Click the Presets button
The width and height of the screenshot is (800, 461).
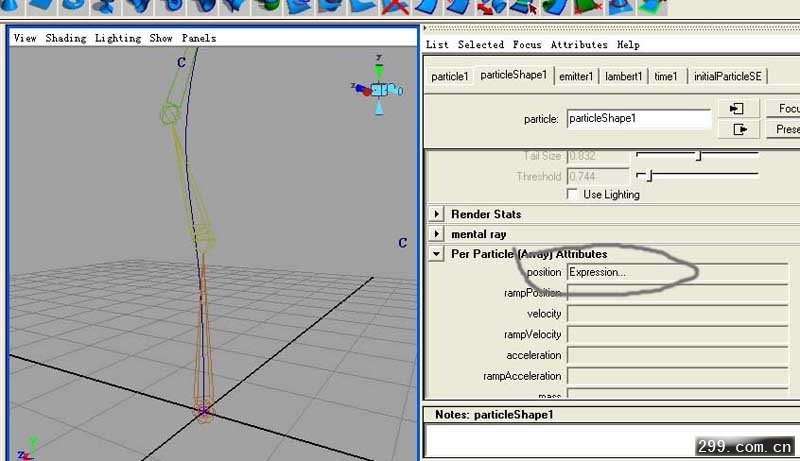pyautogui.click(x=783, y=130)
